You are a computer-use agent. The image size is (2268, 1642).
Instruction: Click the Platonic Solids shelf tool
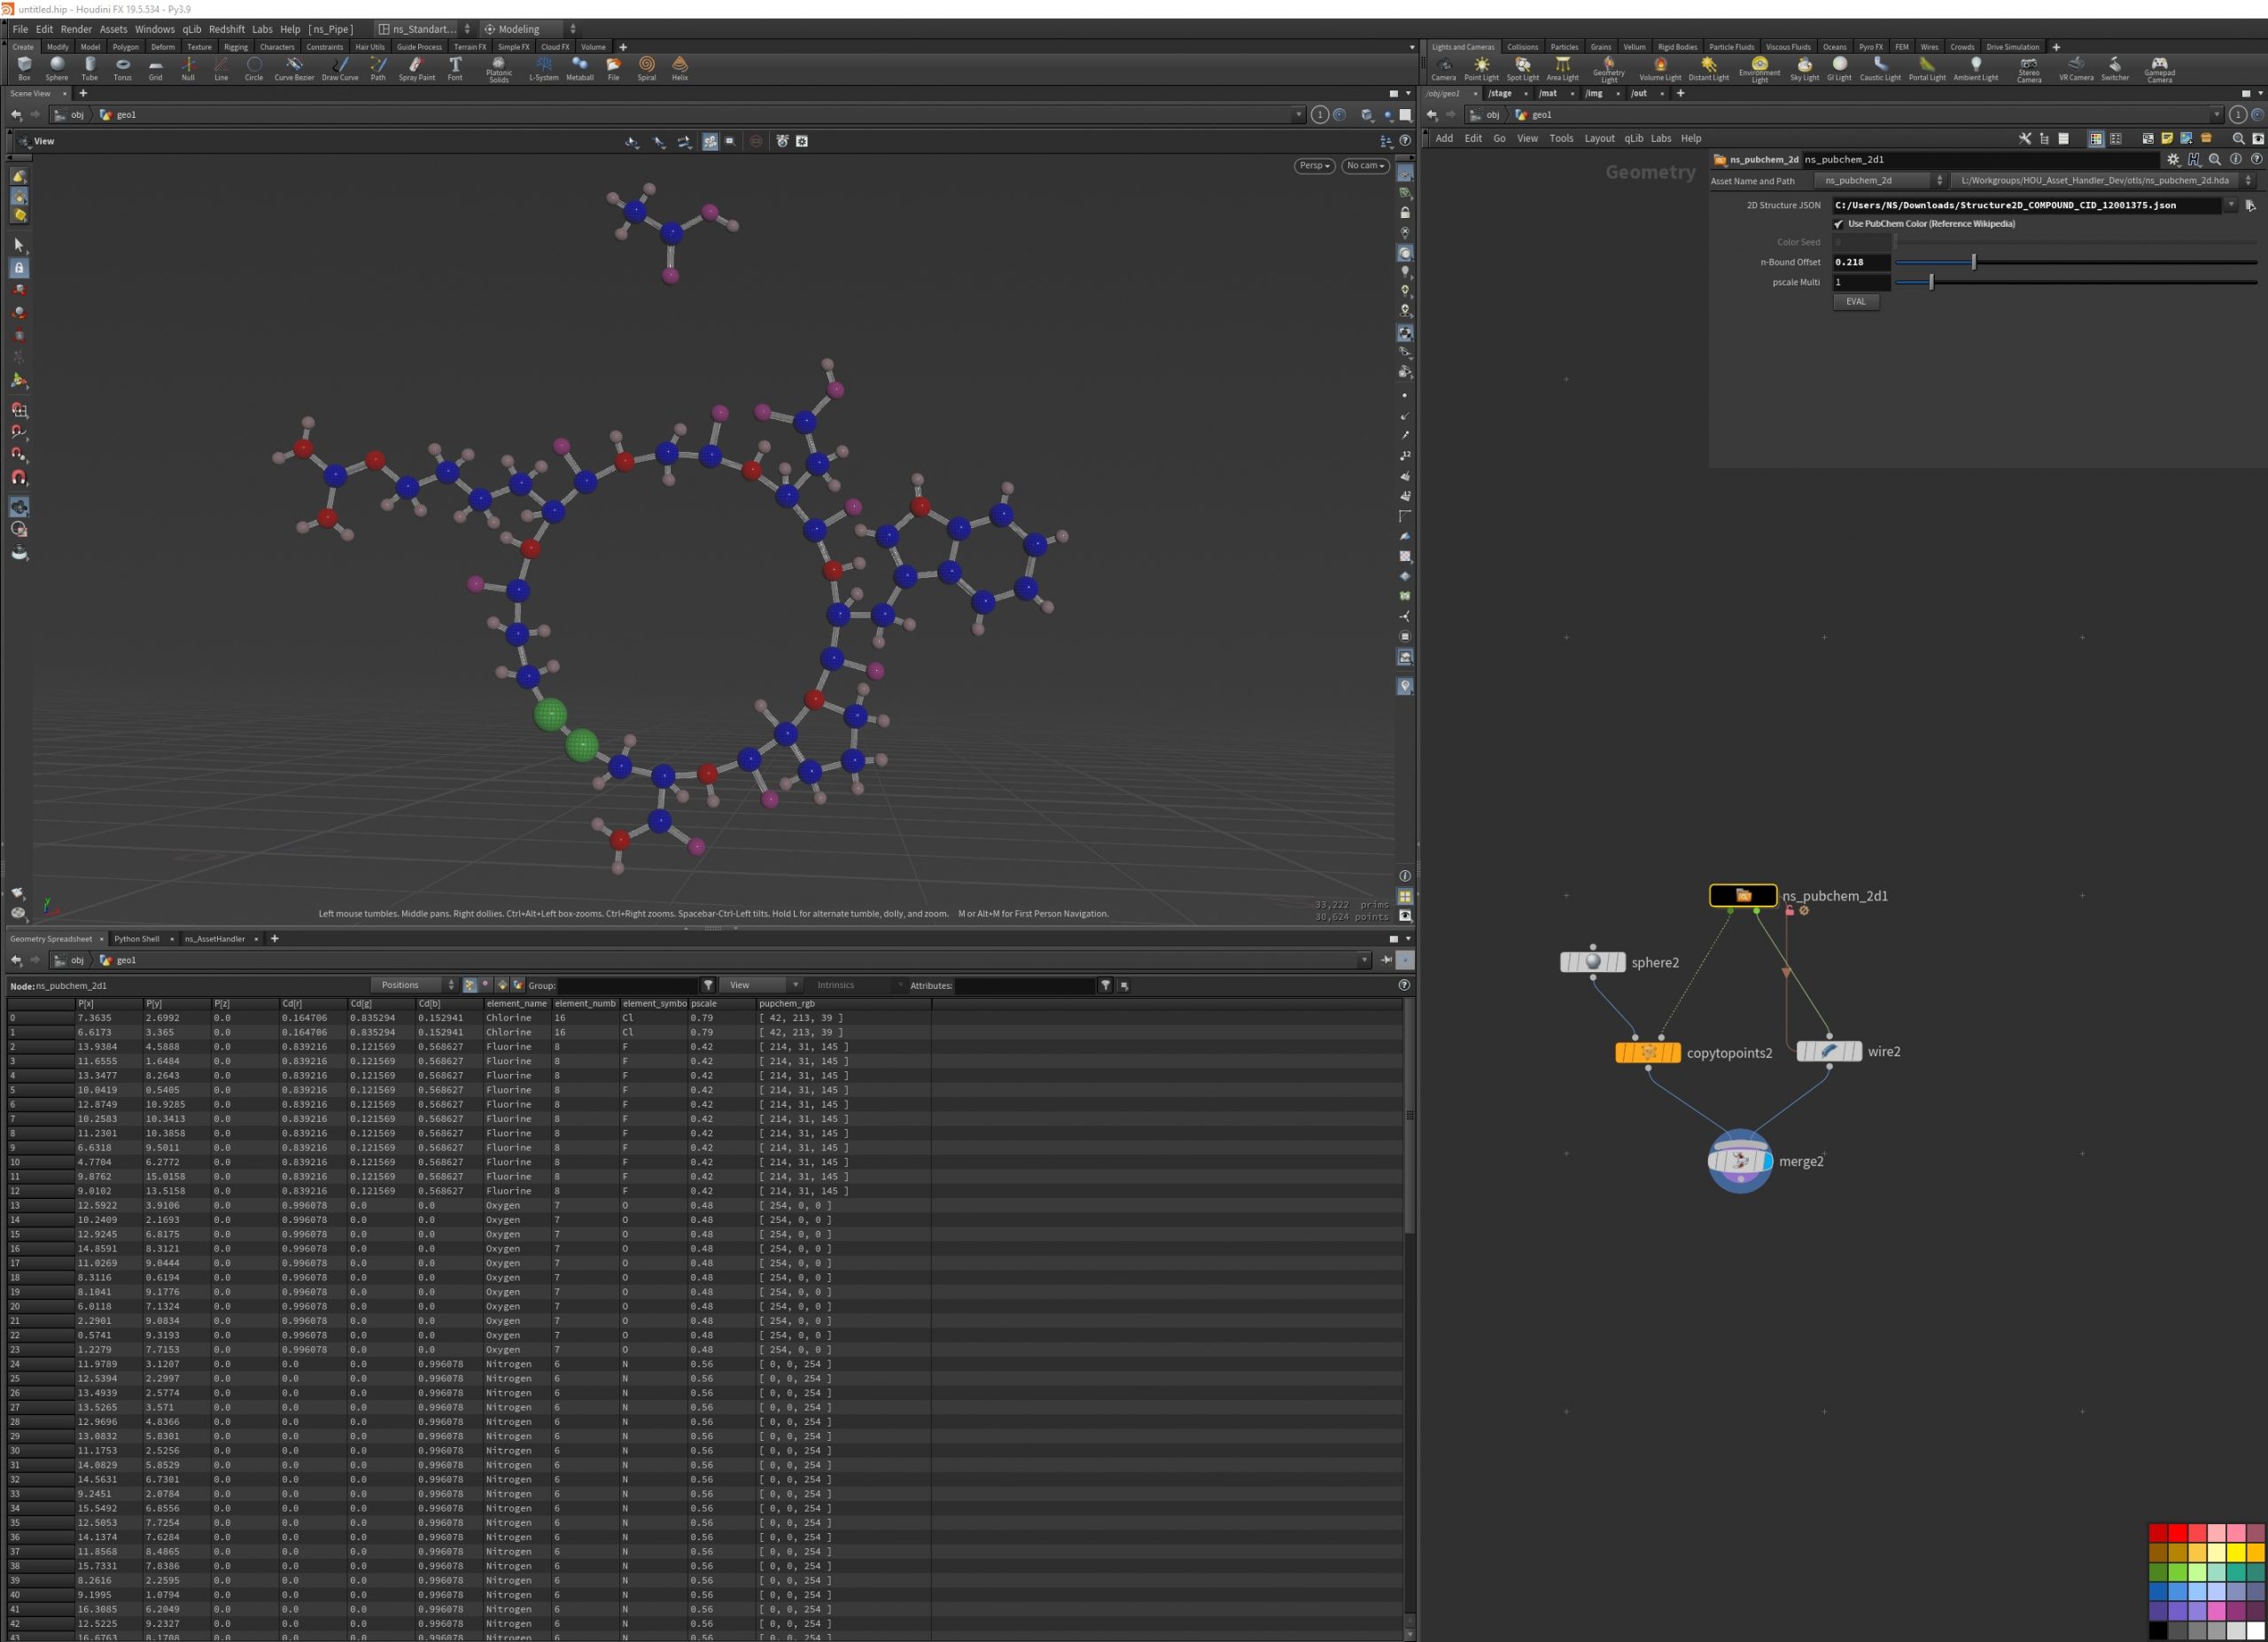click(x=498, y=67)
